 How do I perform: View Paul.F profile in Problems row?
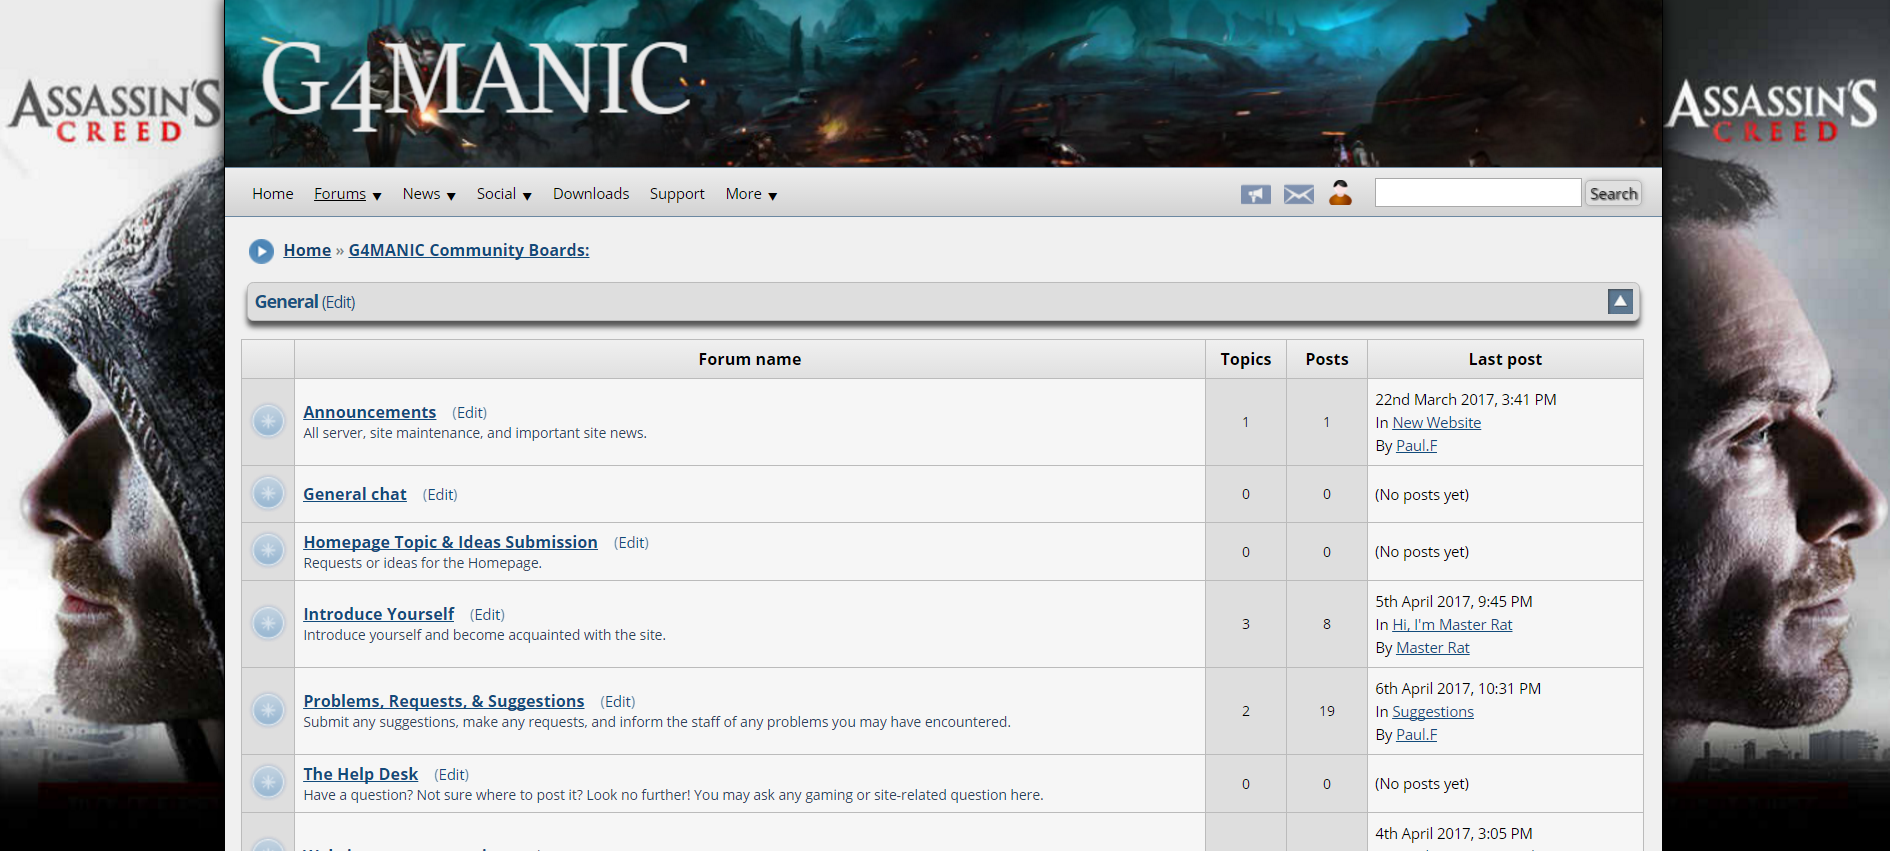[1417, 735]
